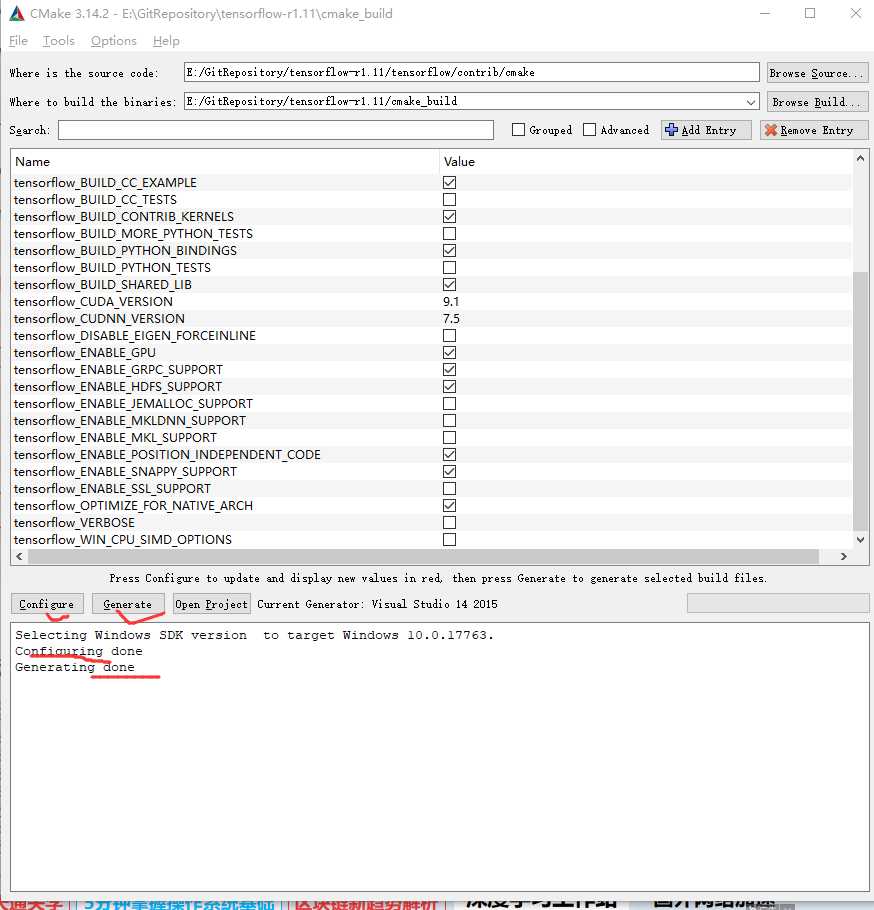Close the CMake window
This screenshot has width=874, height=910.
point(855,13)
